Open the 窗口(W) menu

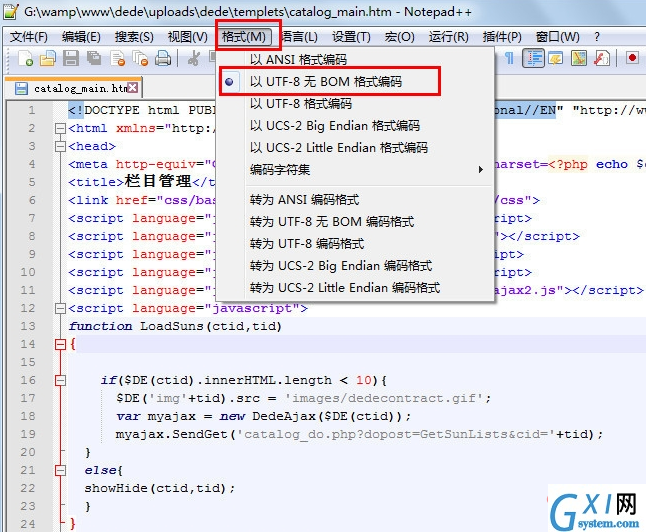pos(557,37)
